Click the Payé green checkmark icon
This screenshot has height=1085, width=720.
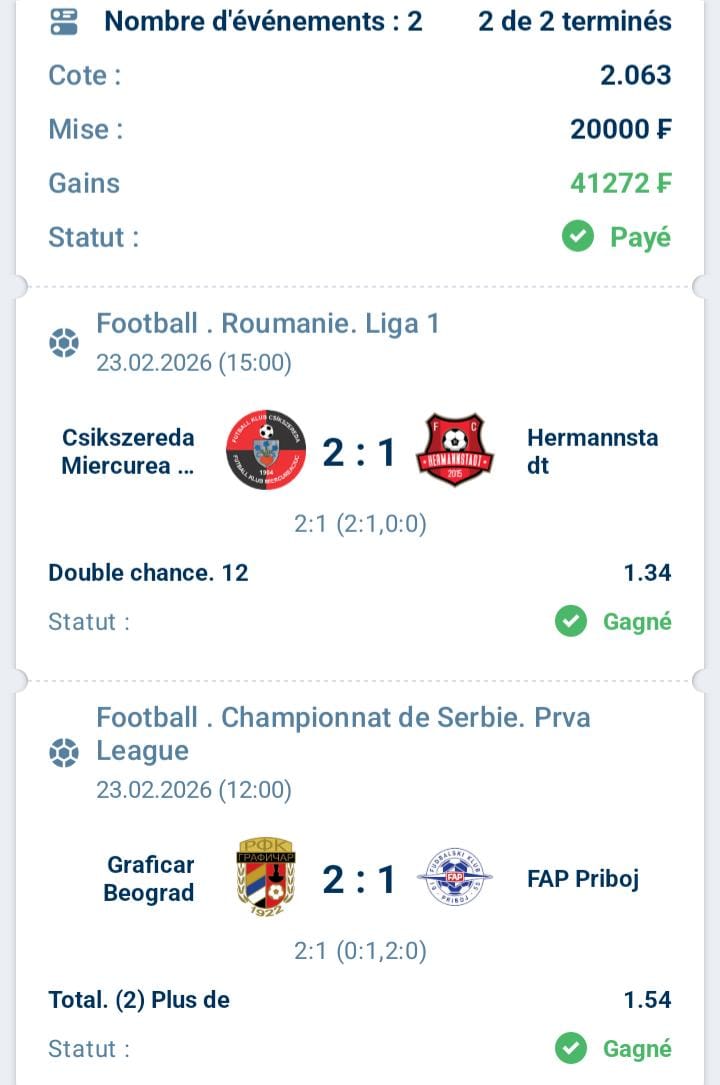577,237
